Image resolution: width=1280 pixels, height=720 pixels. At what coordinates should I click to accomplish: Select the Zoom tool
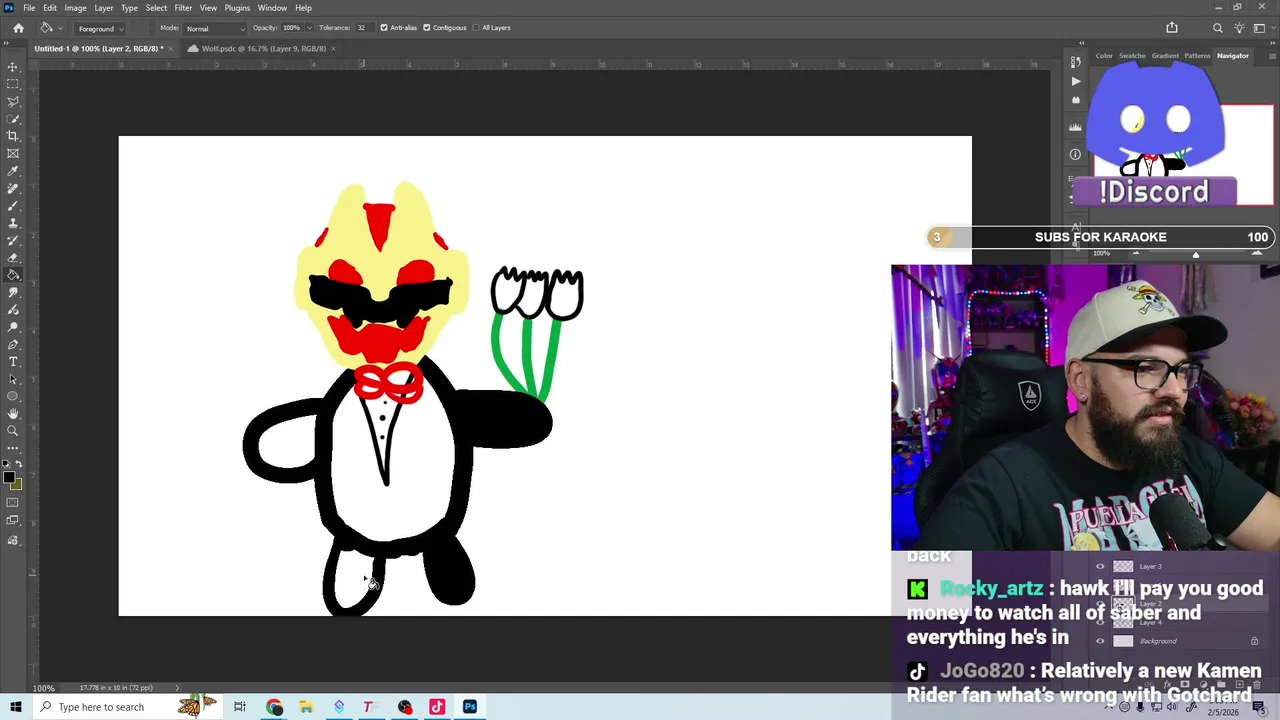pyautogui.click(x=13, y=431)
